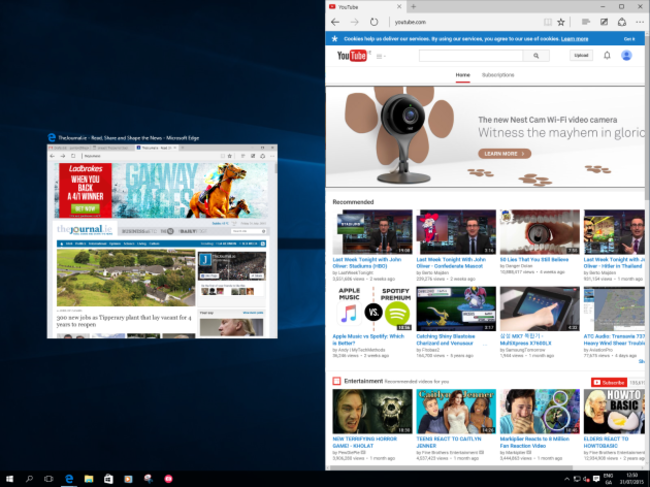Make a Web Note in Edge

pyautogui.click(x=604, y=22)
